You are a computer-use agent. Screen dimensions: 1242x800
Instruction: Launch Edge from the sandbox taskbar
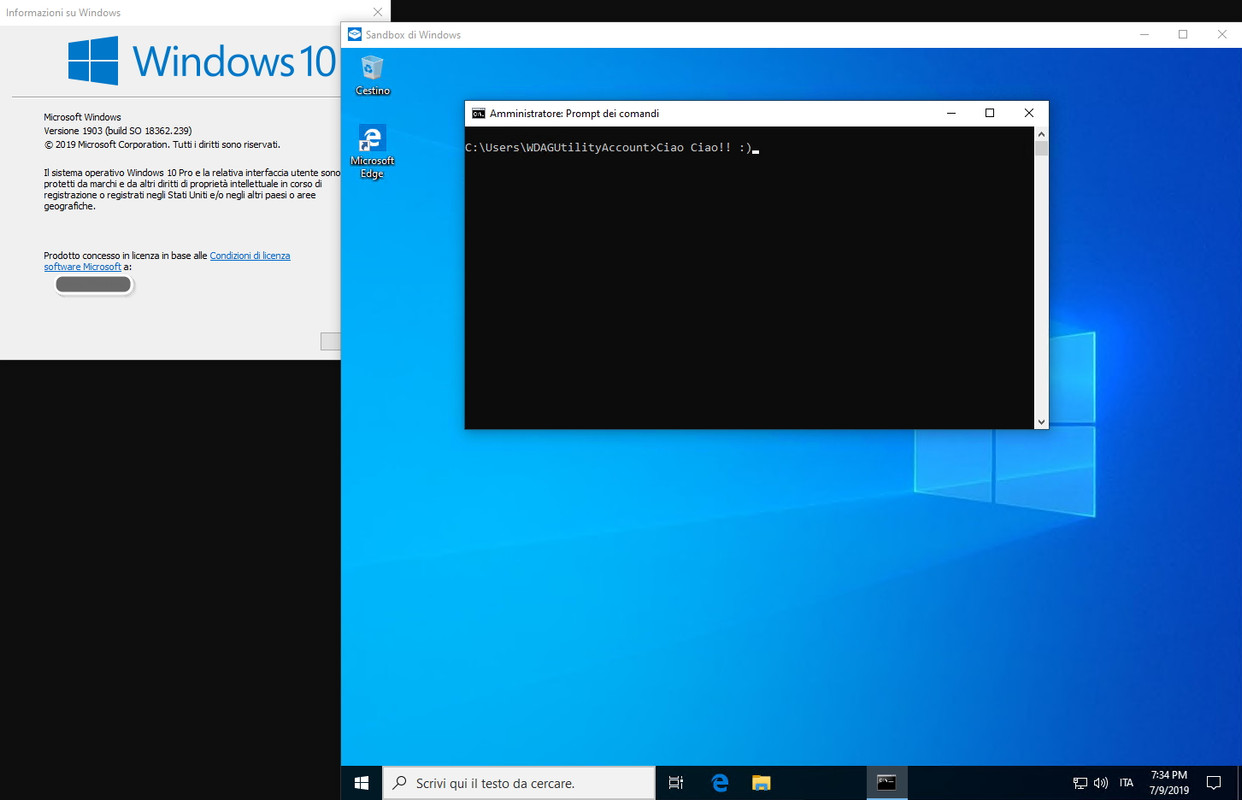coord(719,783)
